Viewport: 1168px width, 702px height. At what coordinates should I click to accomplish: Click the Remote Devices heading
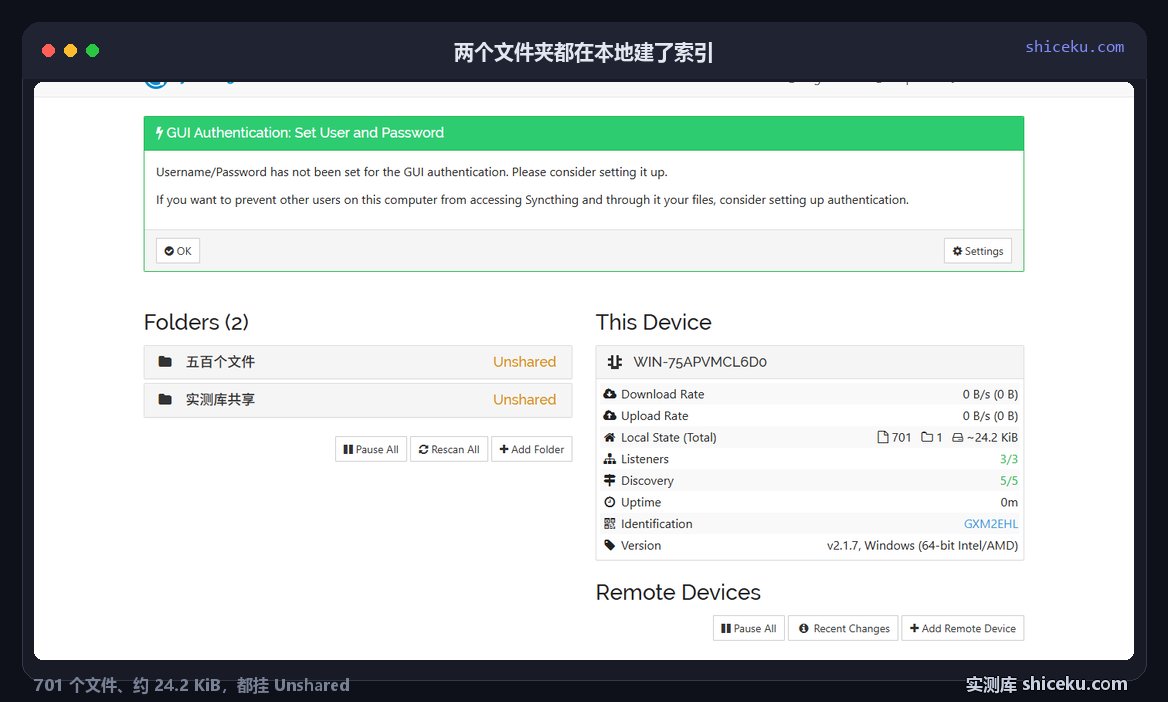click(678, 592)
